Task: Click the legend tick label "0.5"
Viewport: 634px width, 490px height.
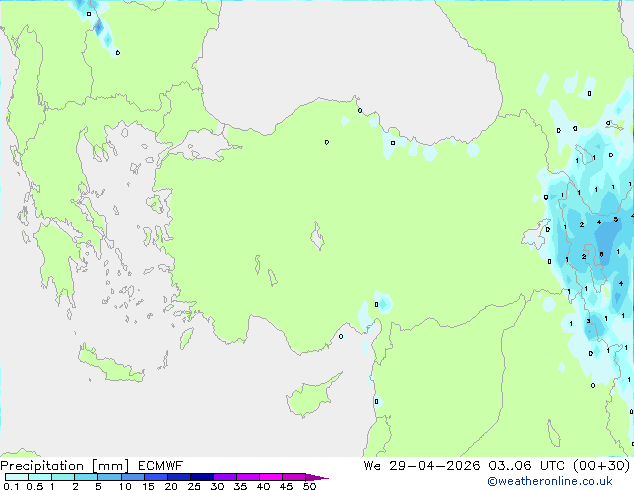Action: tap(34, 486)
